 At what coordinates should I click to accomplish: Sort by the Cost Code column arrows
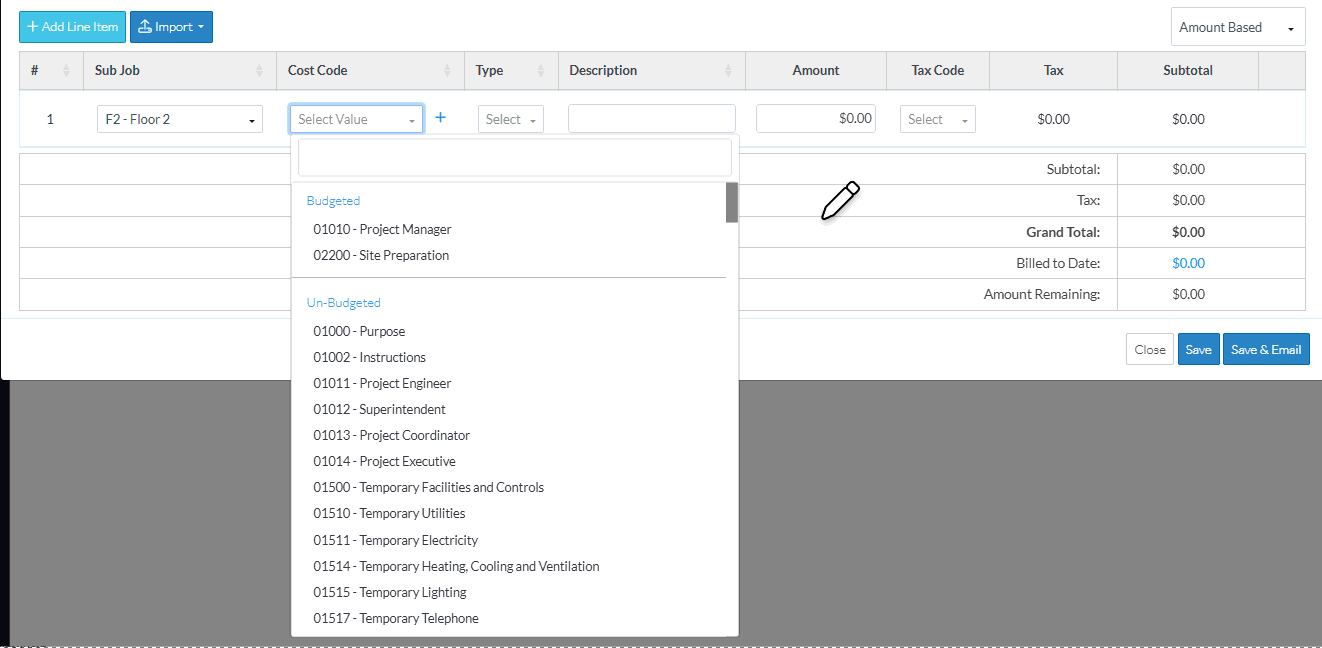pyautogui.click(x=447, y=71)
